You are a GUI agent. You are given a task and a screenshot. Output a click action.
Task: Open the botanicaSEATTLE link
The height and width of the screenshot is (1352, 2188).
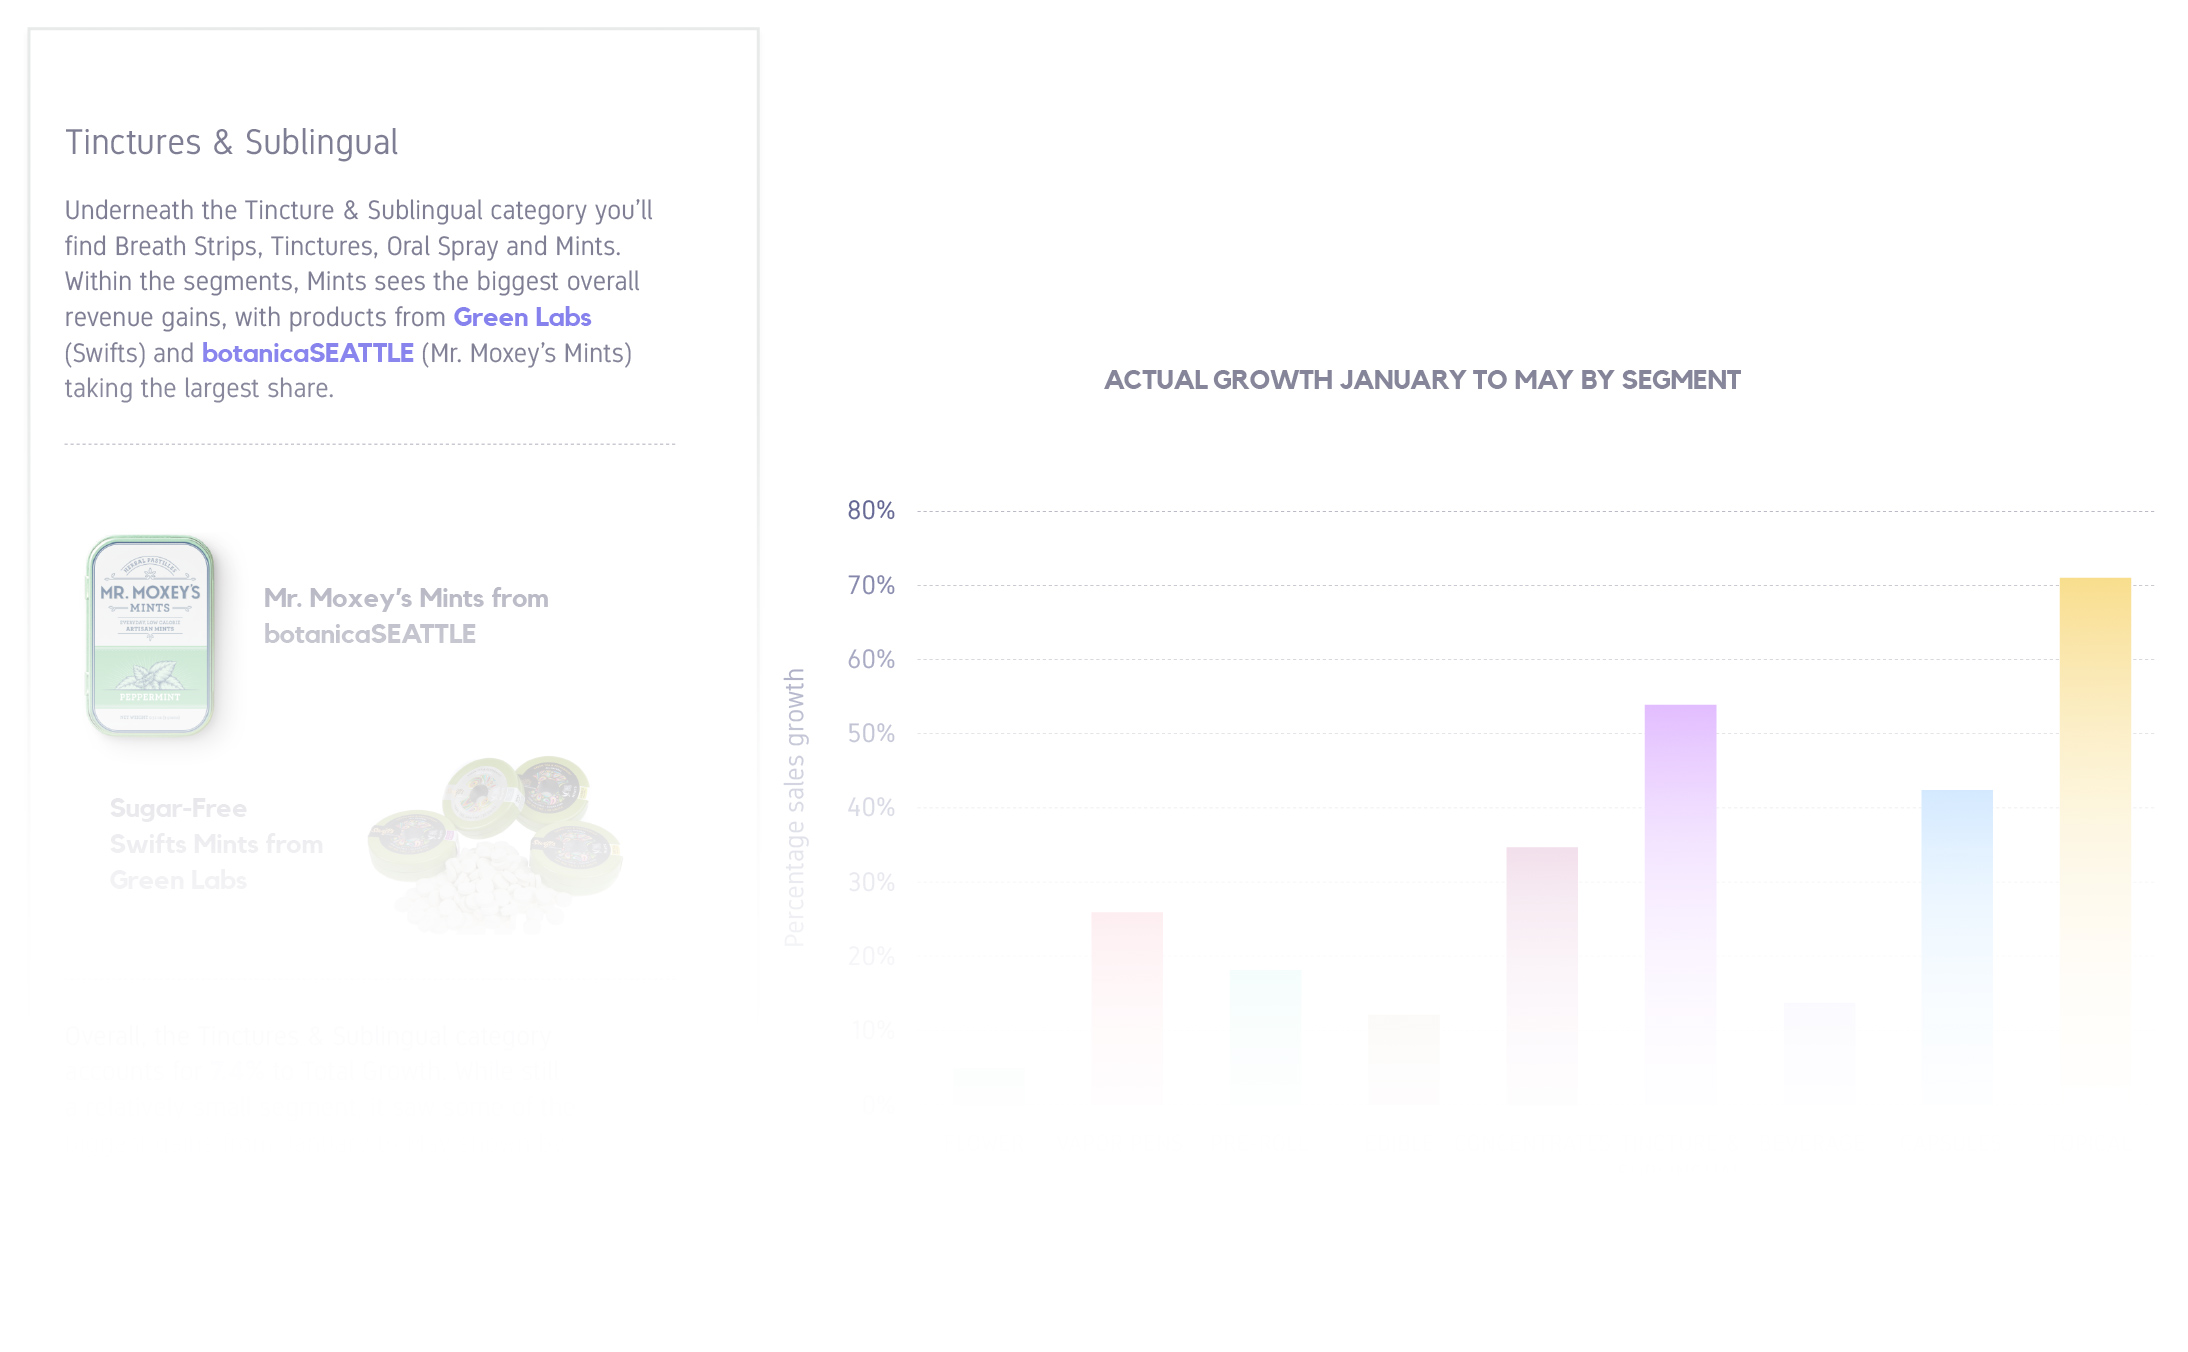[x=307, y=353]
